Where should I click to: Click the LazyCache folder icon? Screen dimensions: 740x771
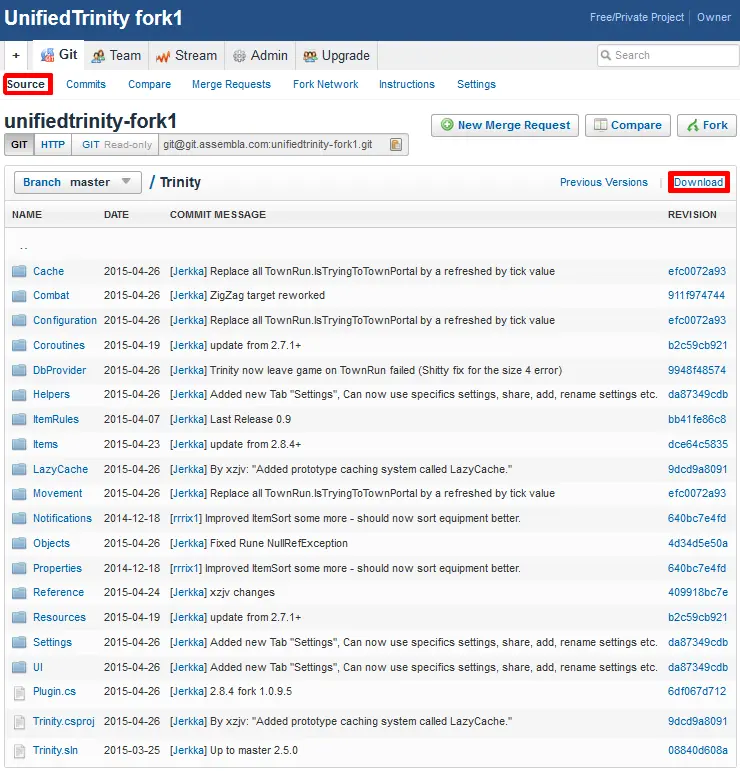pyautogui.click(x=19, y=470)
